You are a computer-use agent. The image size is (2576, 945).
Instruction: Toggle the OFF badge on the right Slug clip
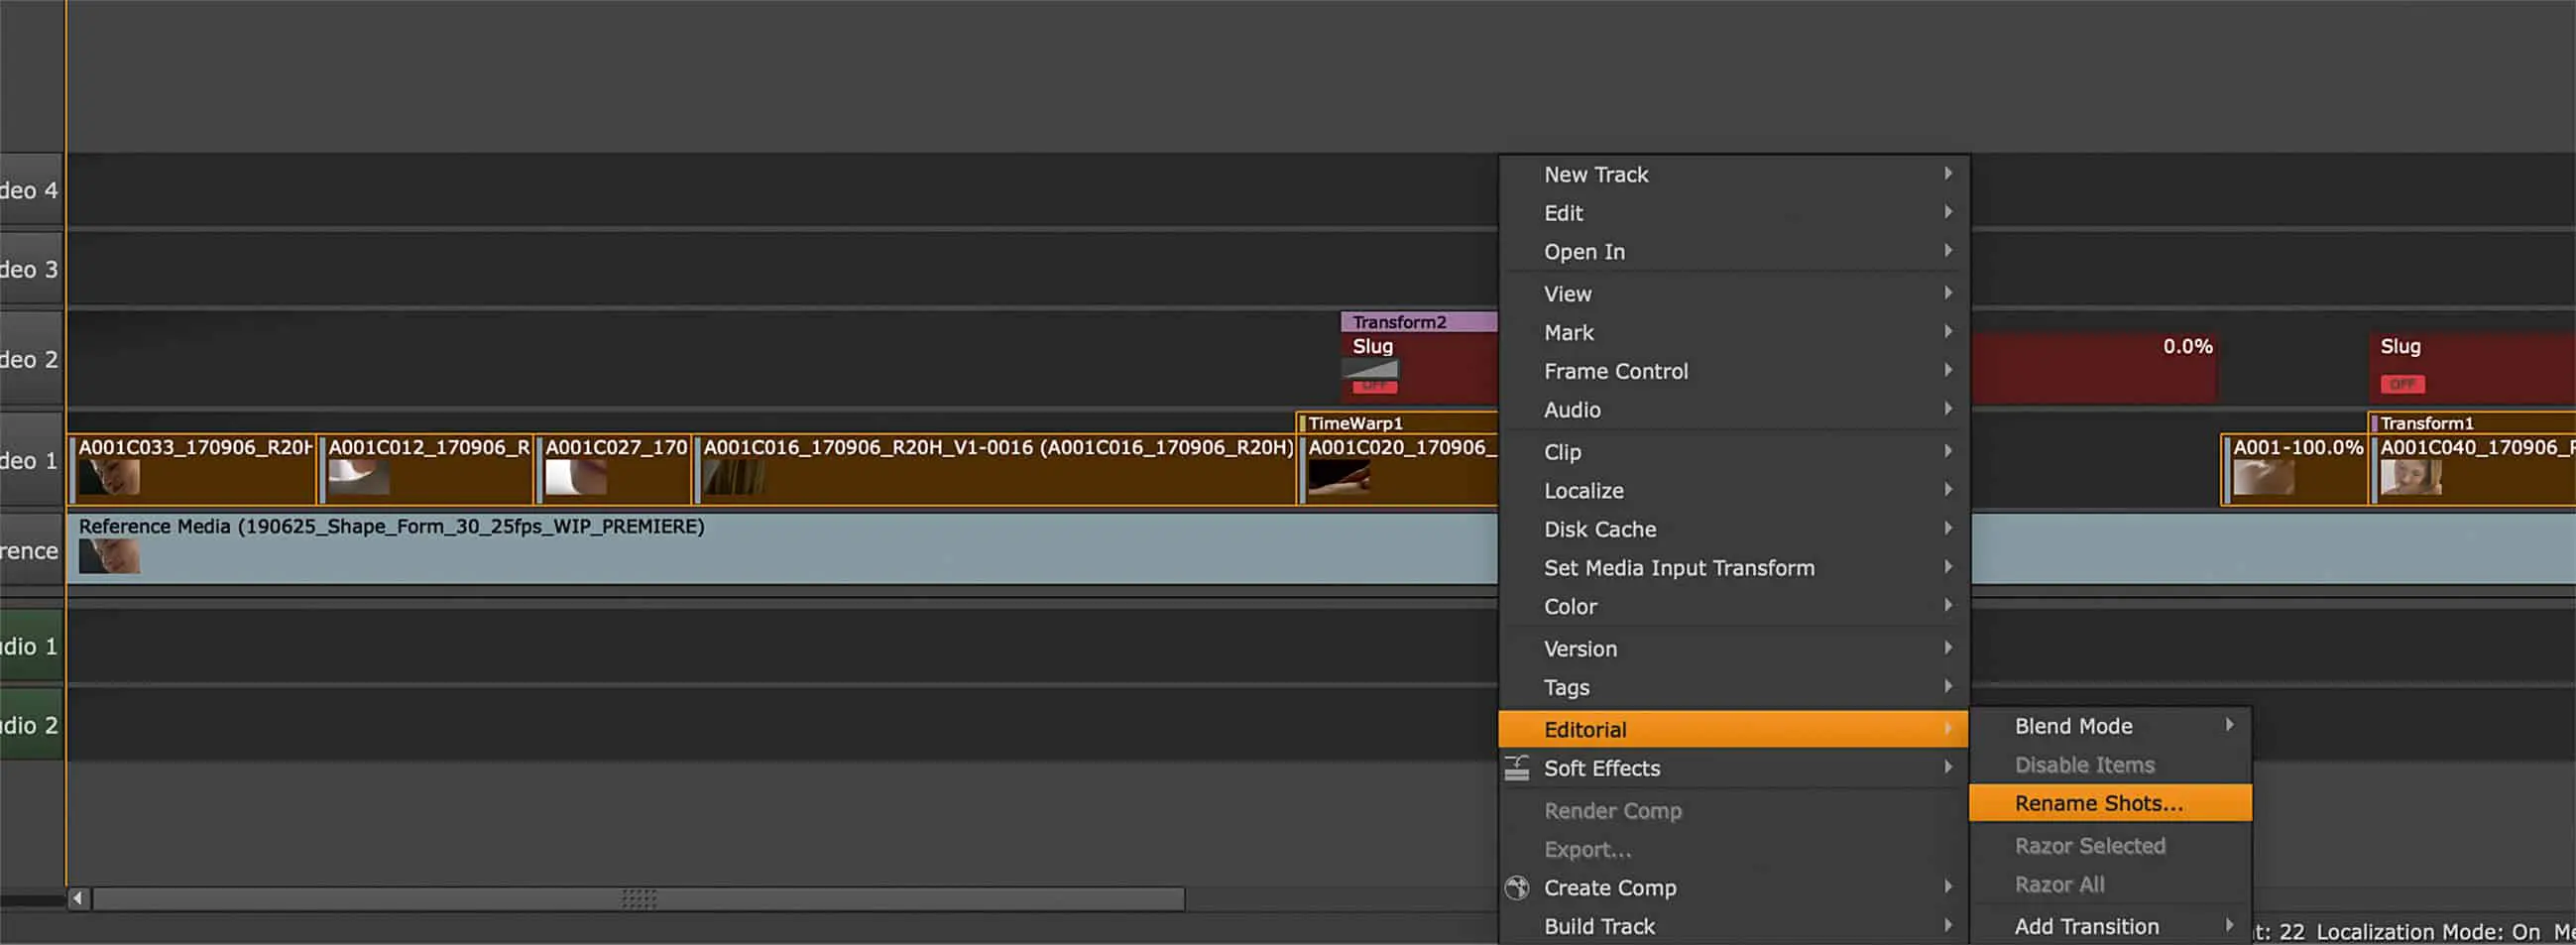pyautogui.click(x=2401, y=384)
